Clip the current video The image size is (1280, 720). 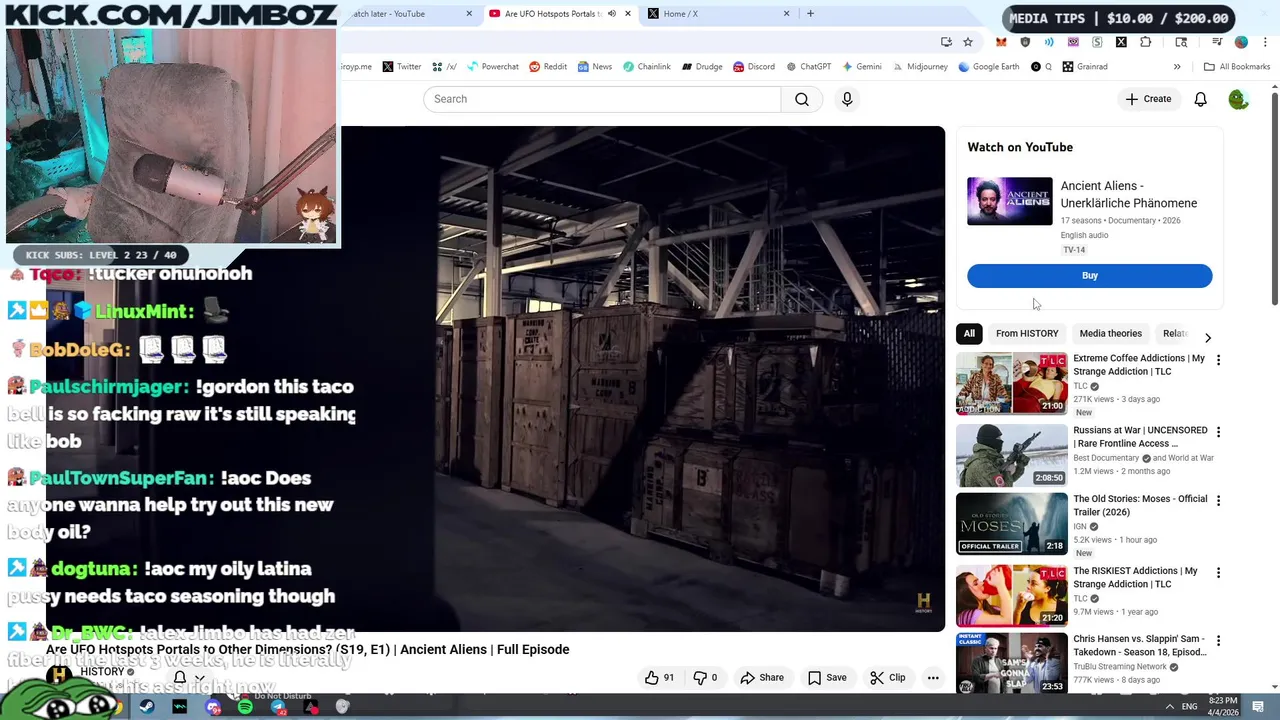[x=887, y=677]
